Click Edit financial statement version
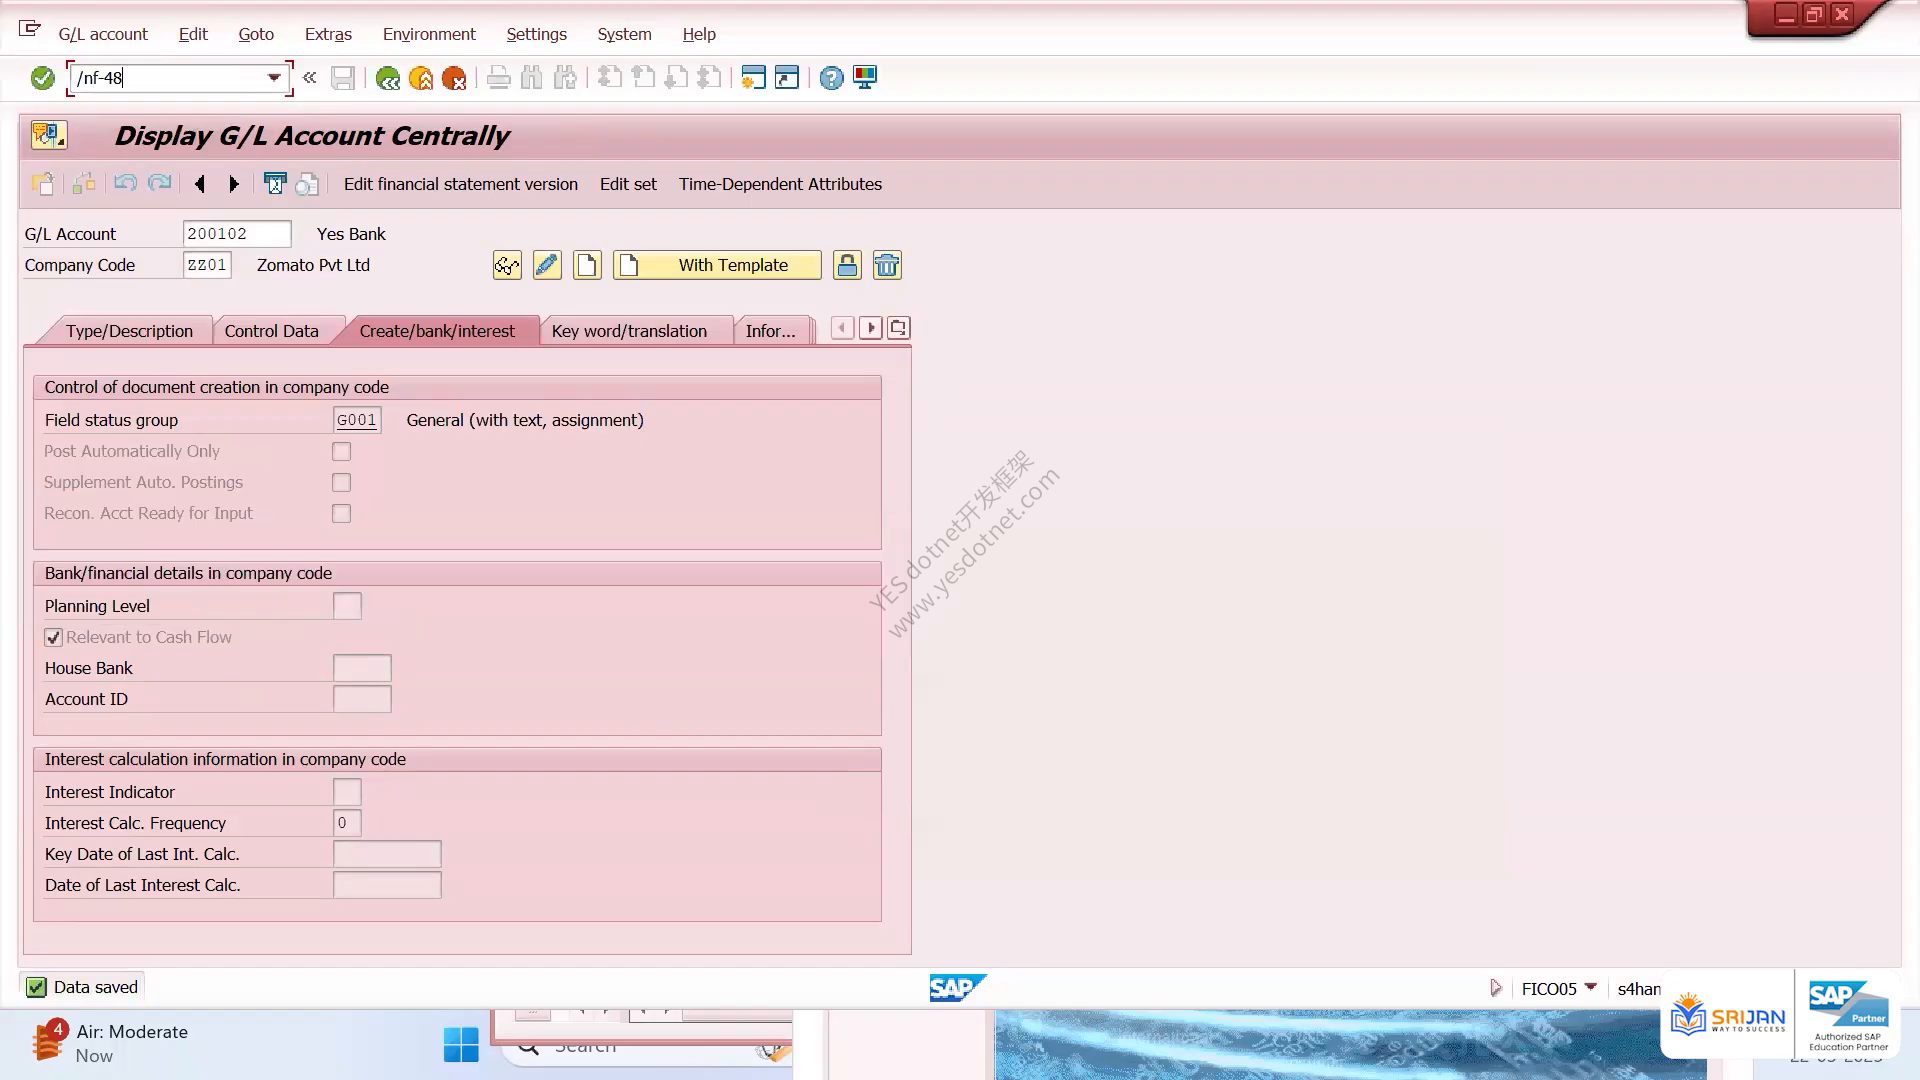 tap(461, 184)
